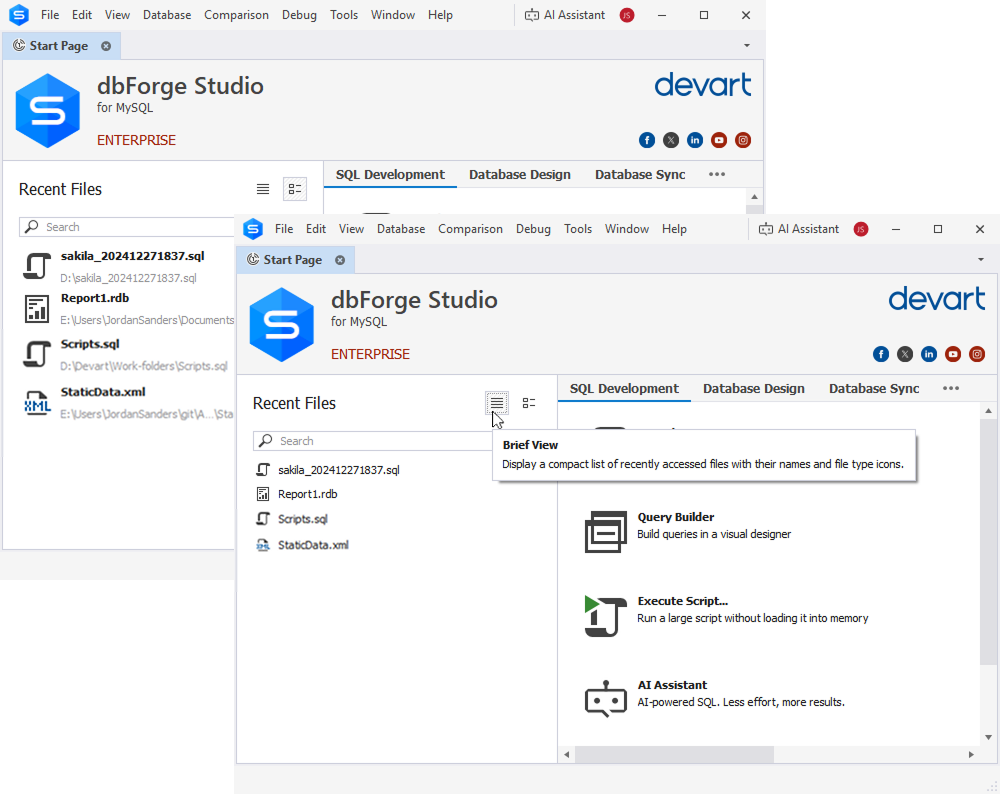
Task: Show more tabs via ellipsis, front window
Action: point(951,388)
